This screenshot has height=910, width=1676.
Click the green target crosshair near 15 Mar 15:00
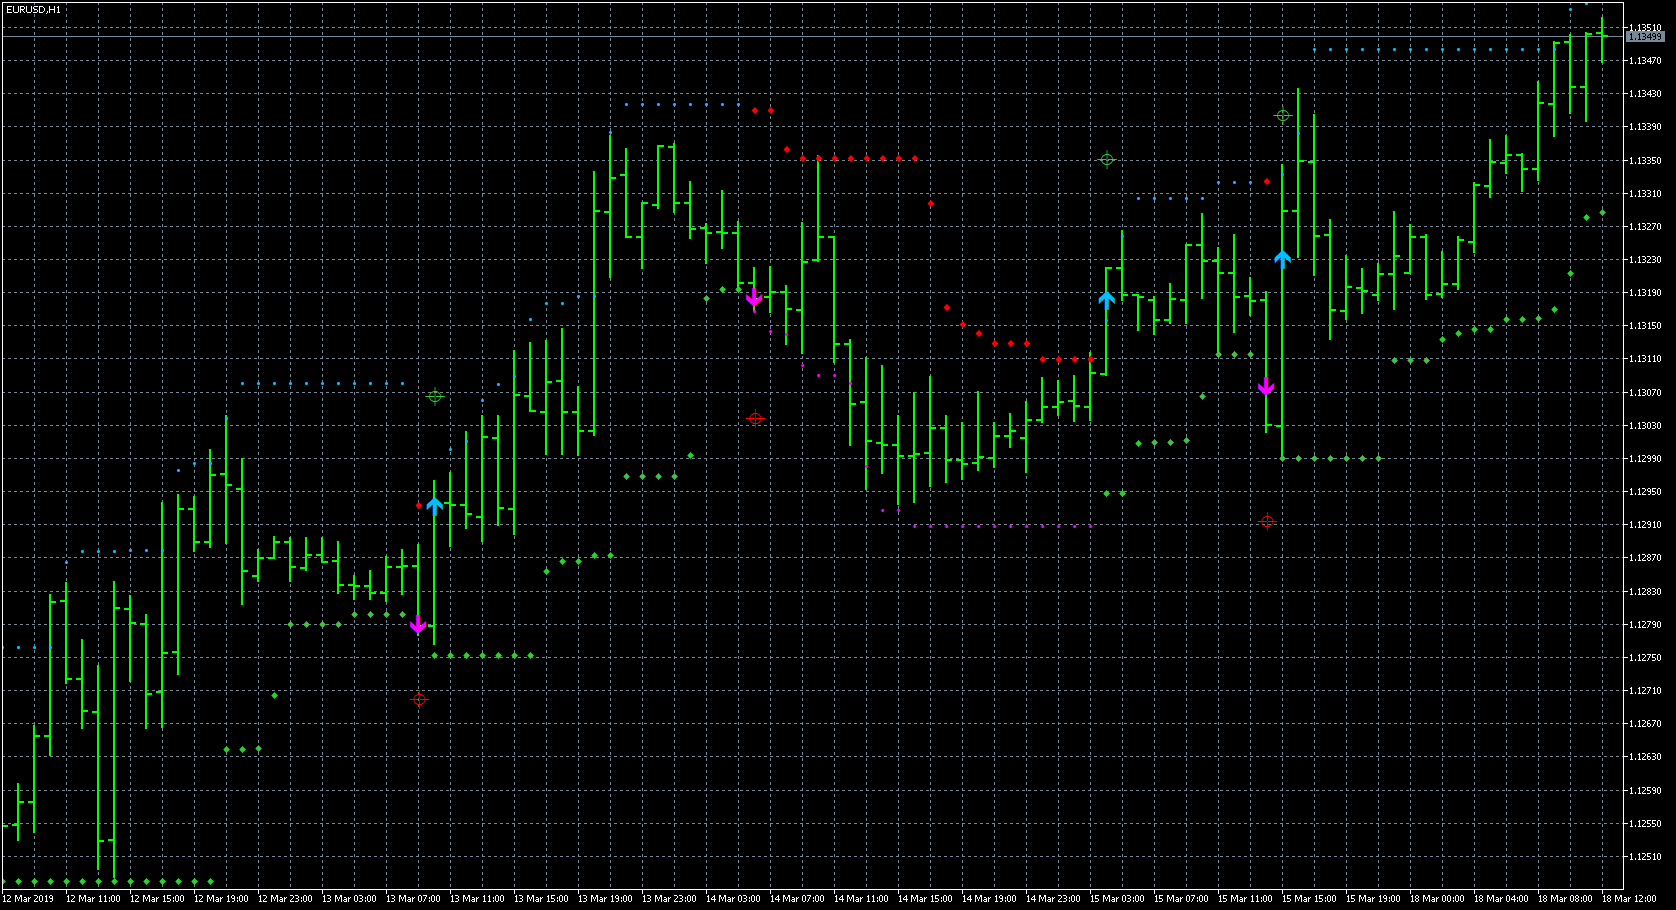coord(1283,115)
